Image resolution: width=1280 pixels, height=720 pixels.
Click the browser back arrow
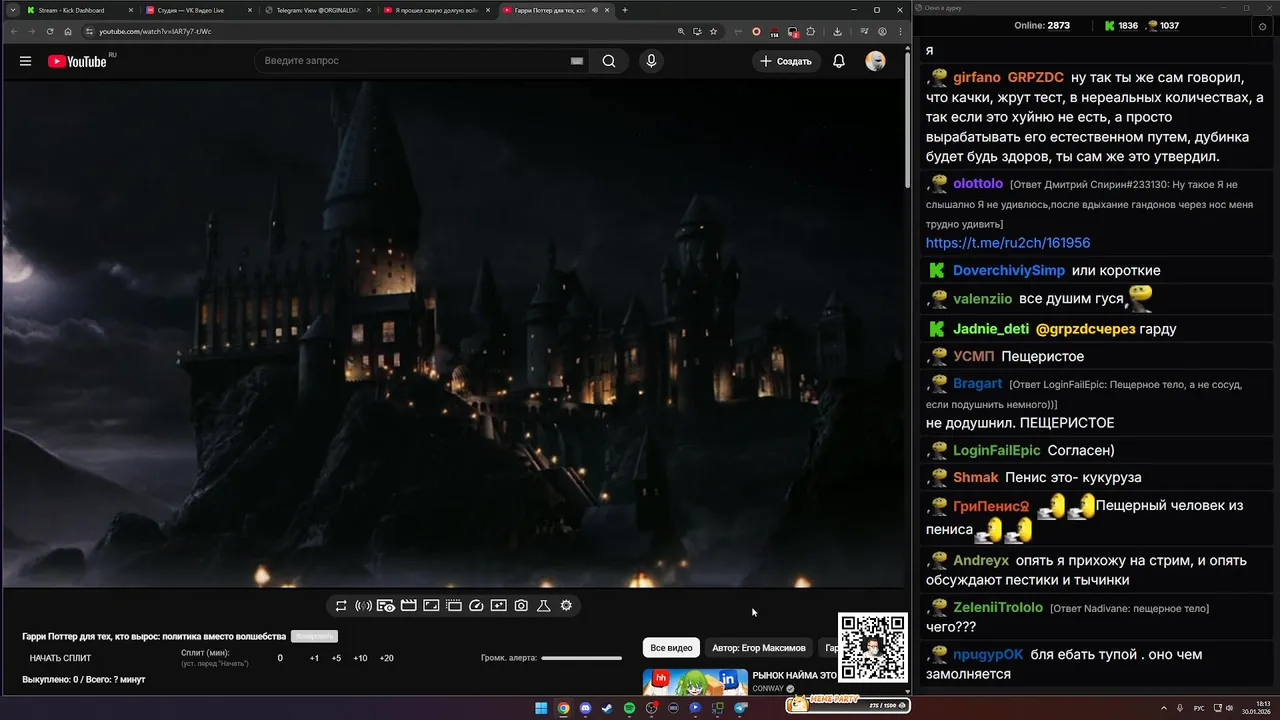(14, 31)
